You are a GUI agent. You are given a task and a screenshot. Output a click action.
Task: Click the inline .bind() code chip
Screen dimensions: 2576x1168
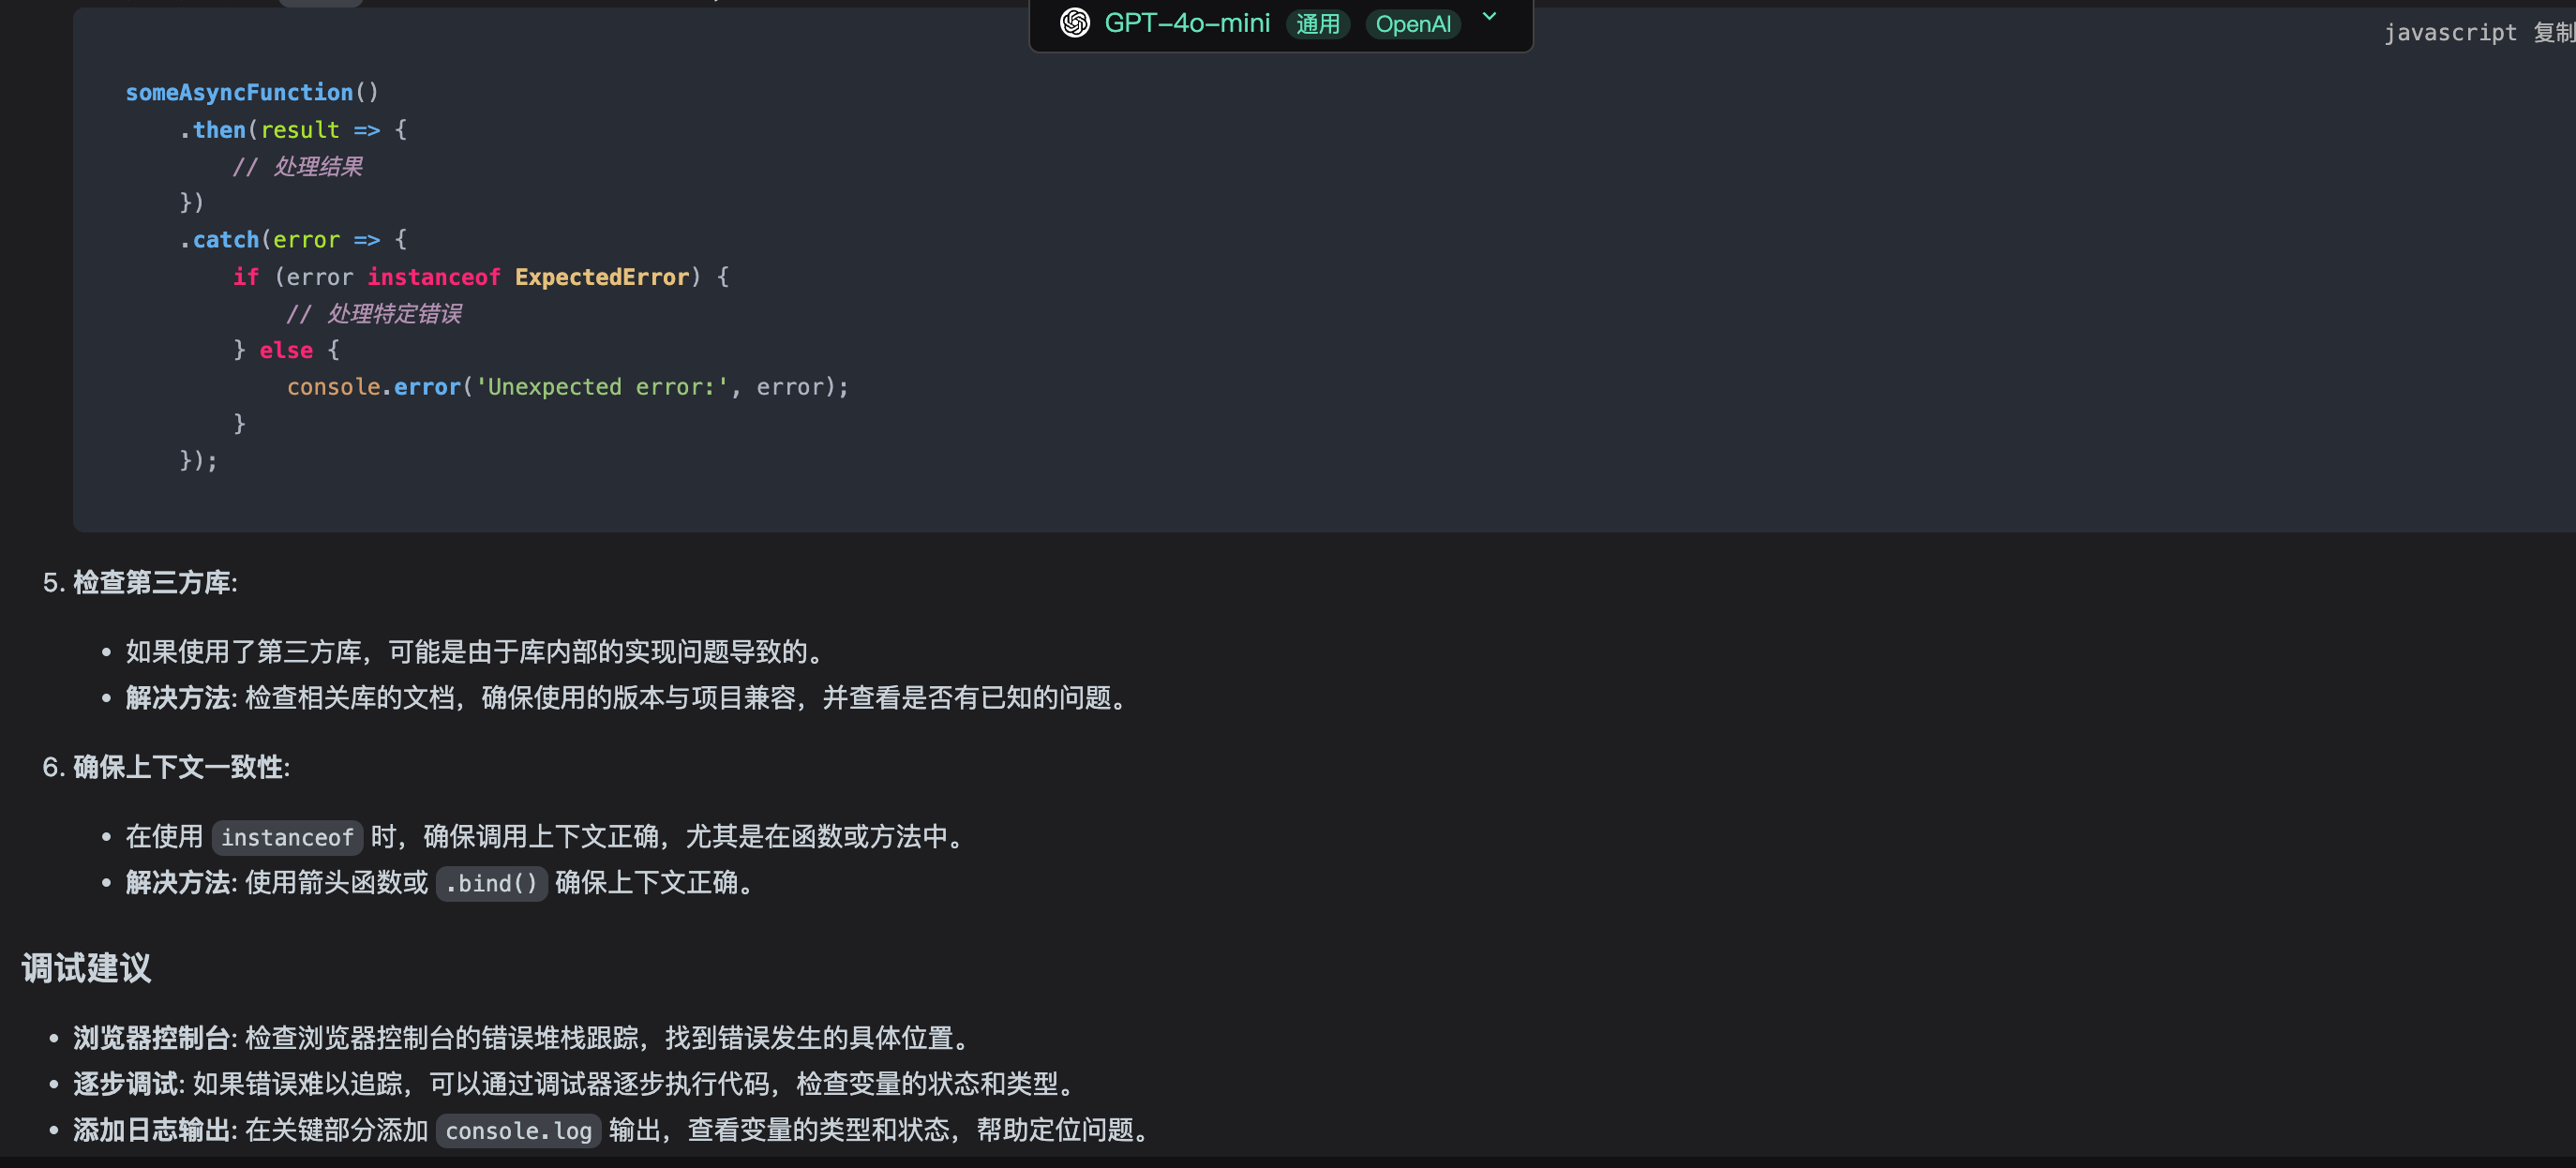[x=491, y=883]
